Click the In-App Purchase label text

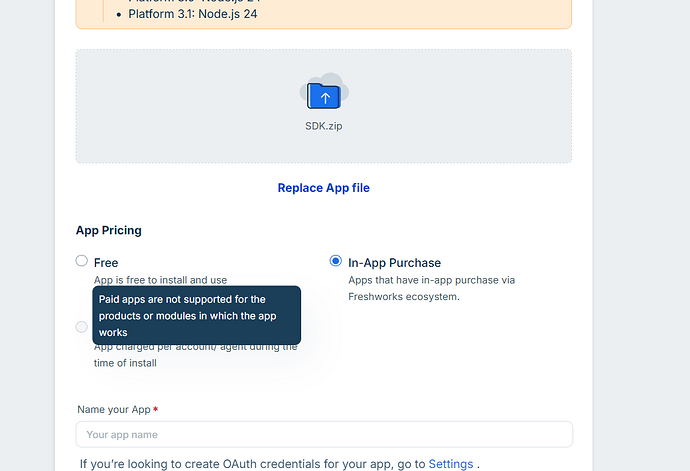coord(395,263)
